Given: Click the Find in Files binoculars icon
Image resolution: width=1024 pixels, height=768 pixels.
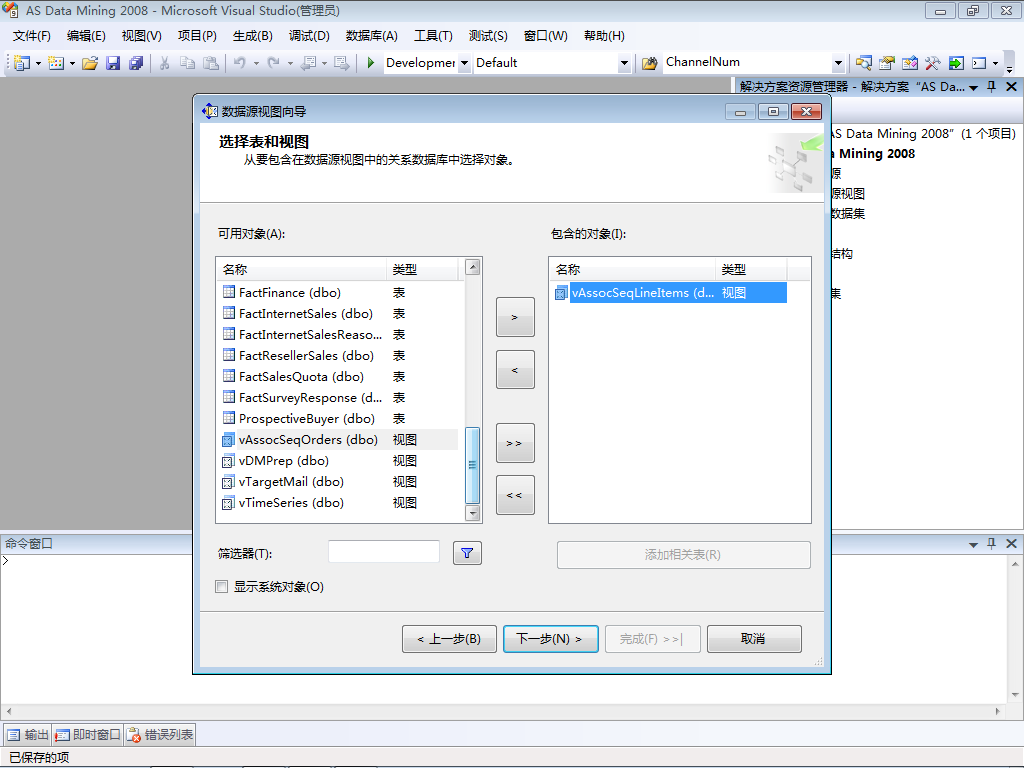Looking at the screenshot, I should coord(649,63).
